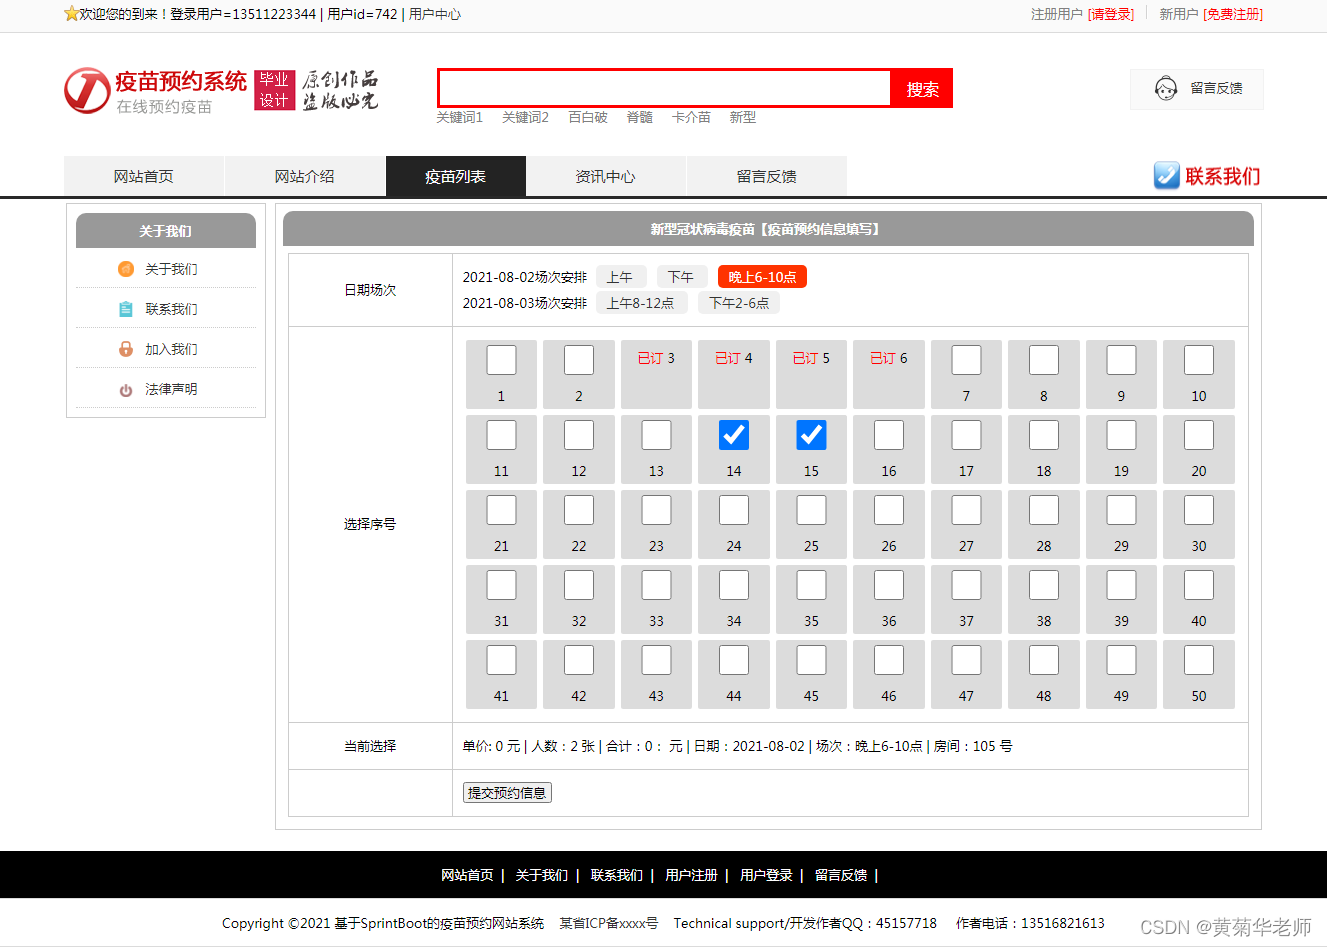1327x947 pixels.
Task: Click the phone icon next to 联系我们
Action: point(1166,176)
